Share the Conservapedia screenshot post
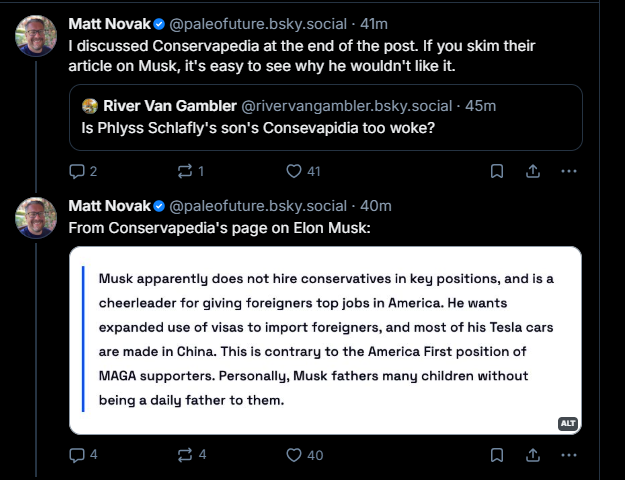The width and height of the screenshot is (625, 480). click(x=533, y=455)
